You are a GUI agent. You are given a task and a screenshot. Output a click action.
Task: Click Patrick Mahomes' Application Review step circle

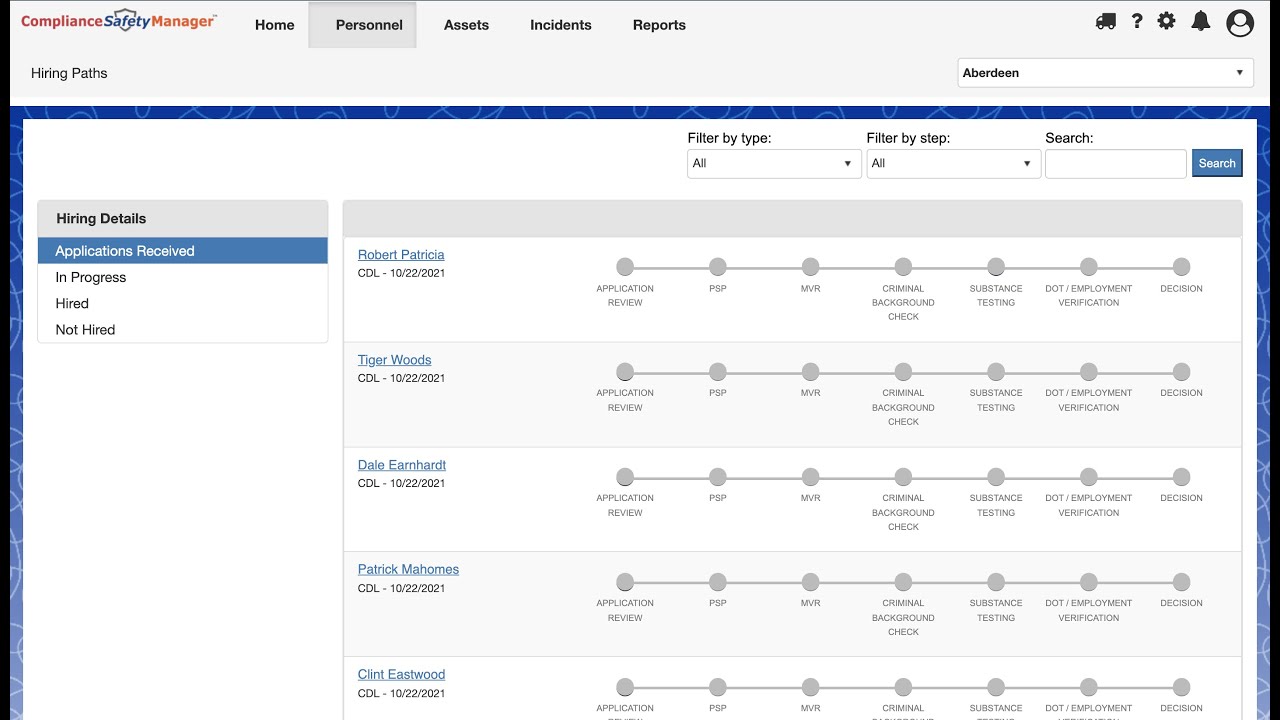tap(625, 582)
